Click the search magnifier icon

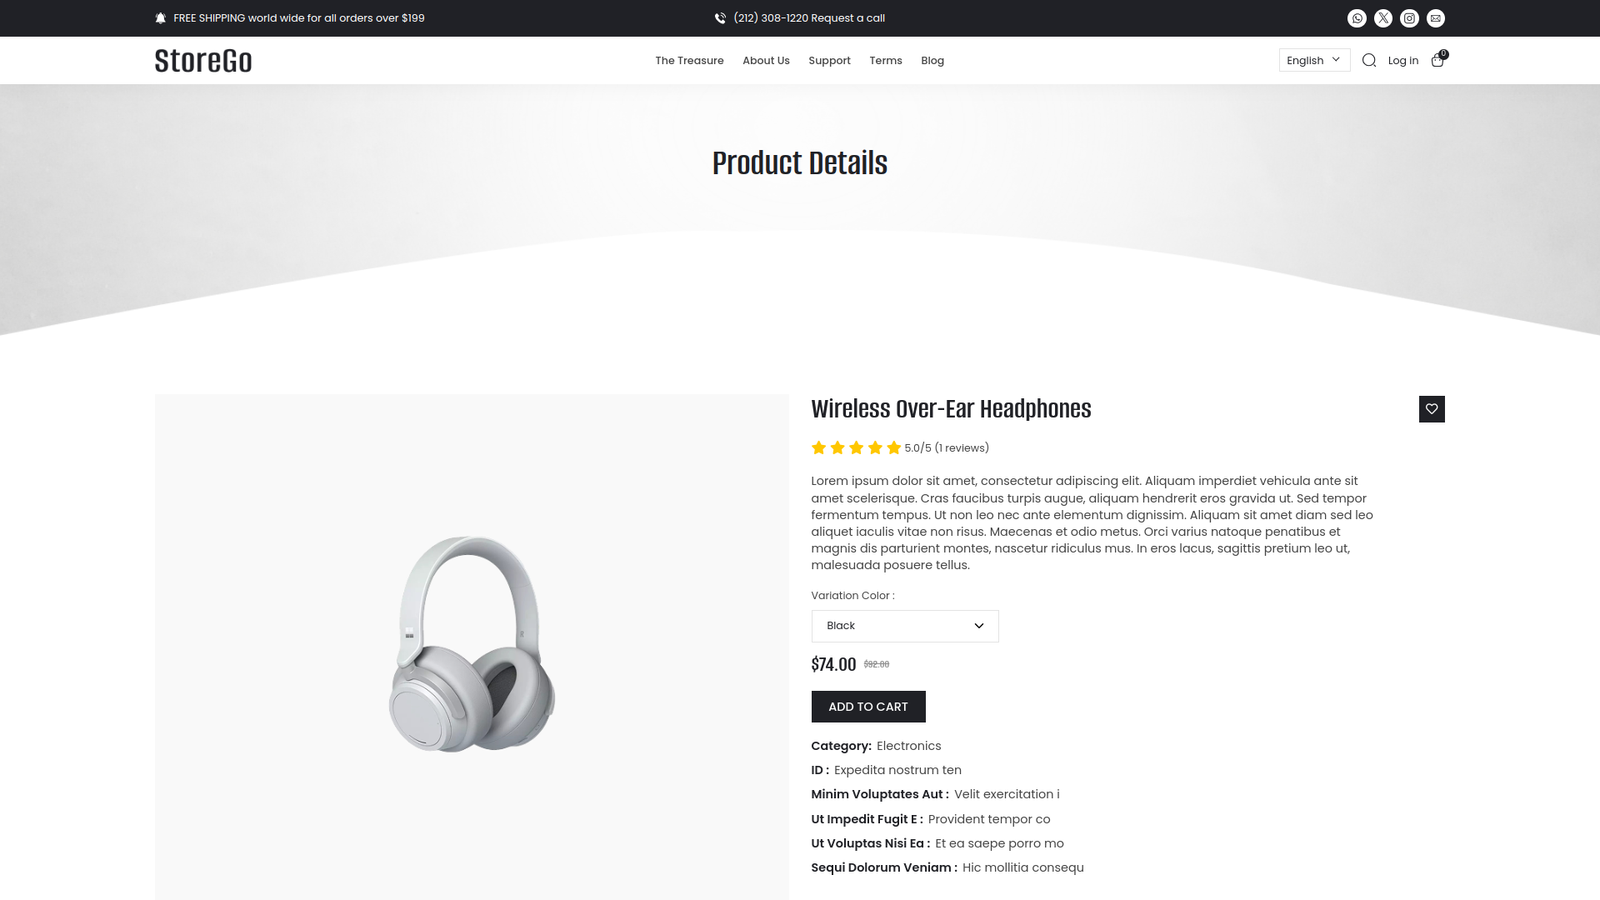click(x=1369, y=61)
